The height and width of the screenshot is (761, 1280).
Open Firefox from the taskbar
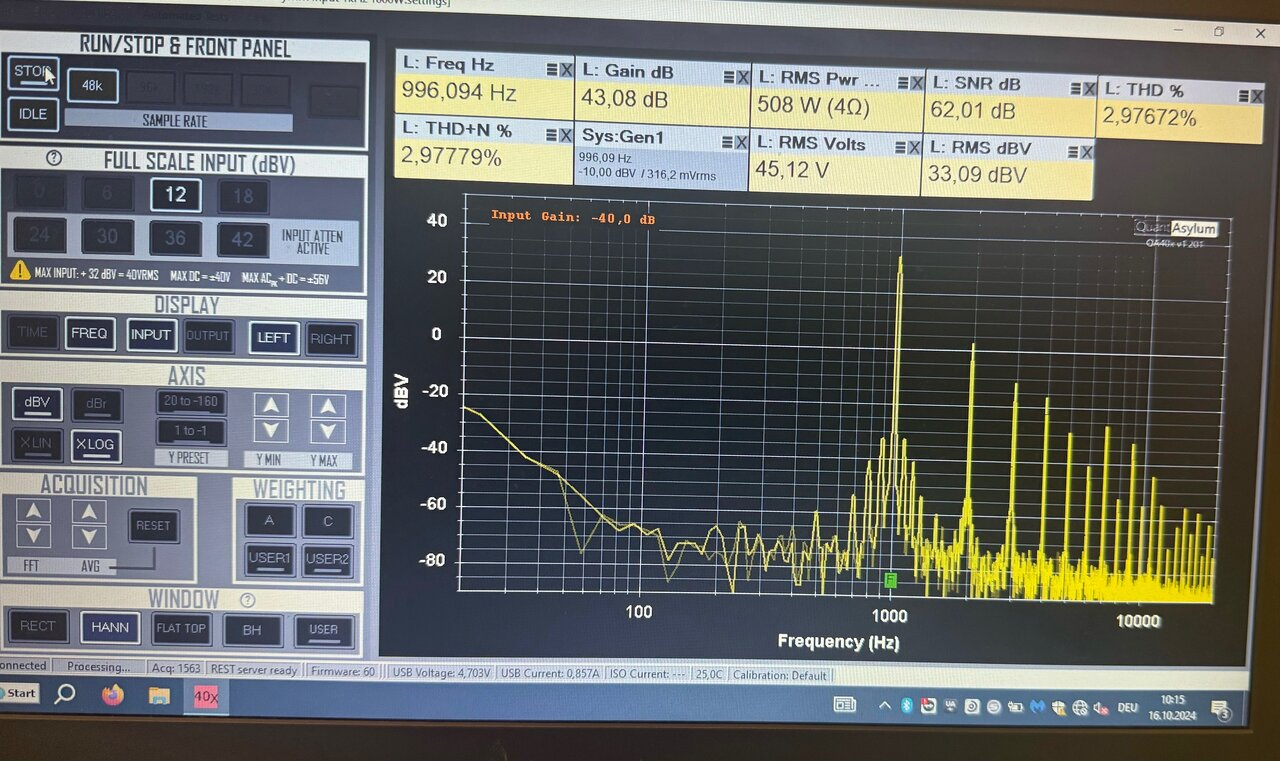coord(112,695)
